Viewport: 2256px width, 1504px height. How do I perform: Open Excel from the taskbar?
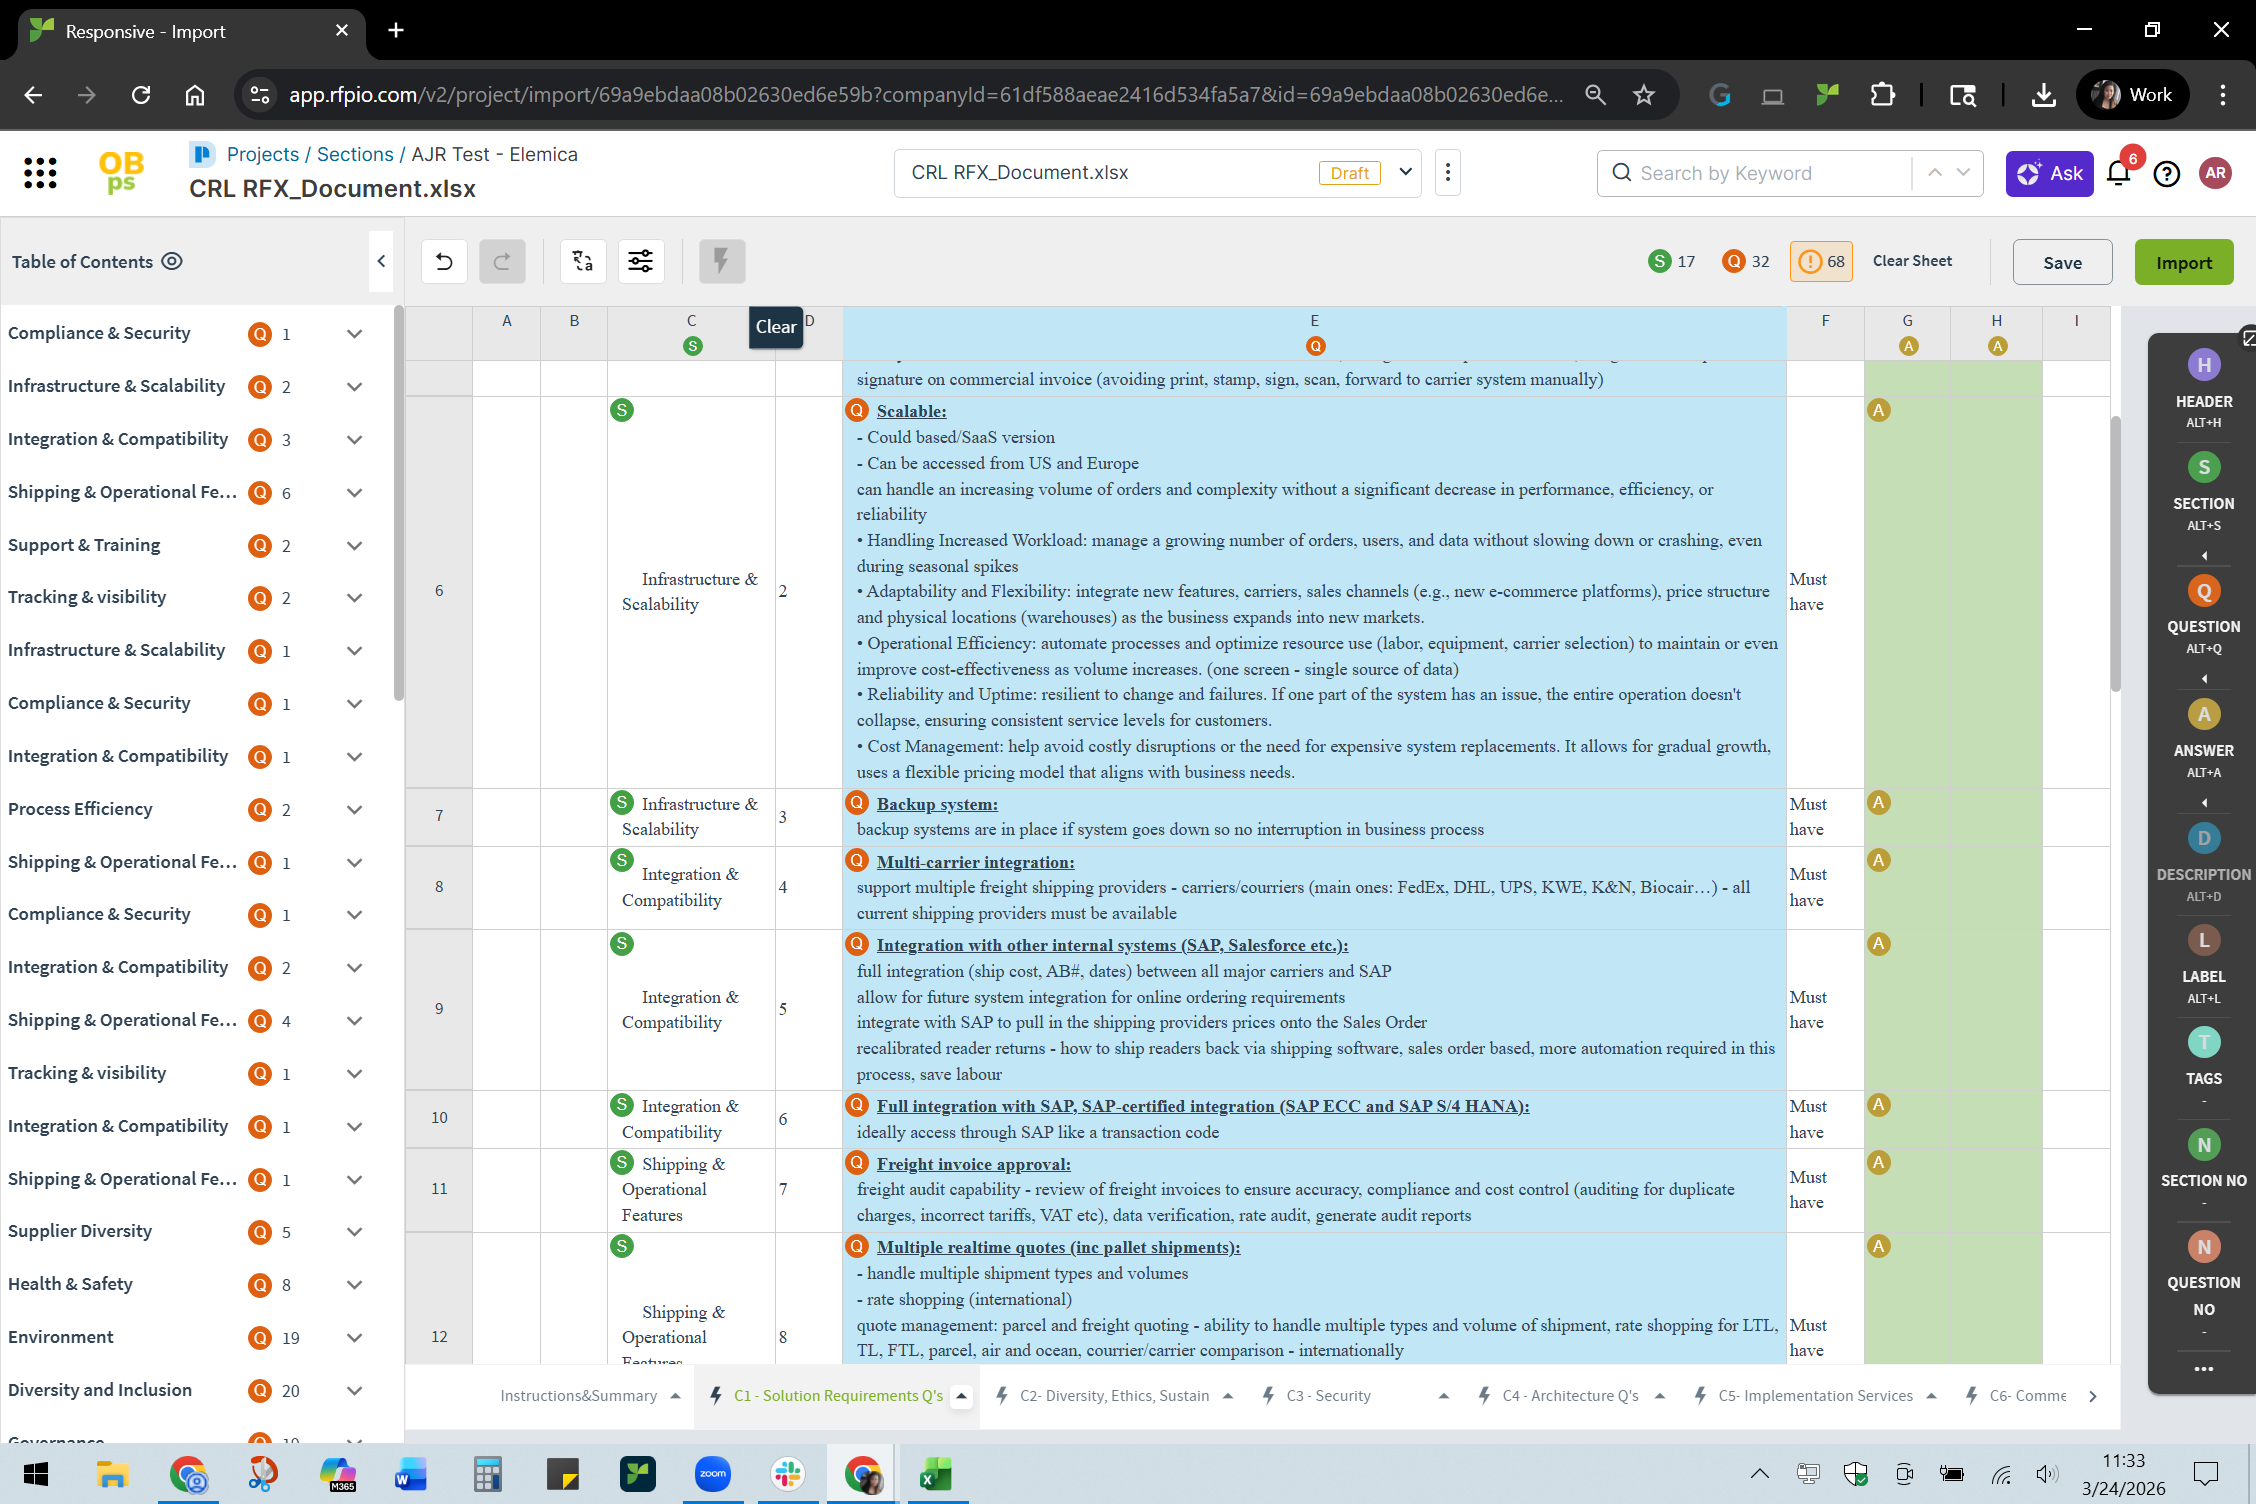(x=936, y=1474)
